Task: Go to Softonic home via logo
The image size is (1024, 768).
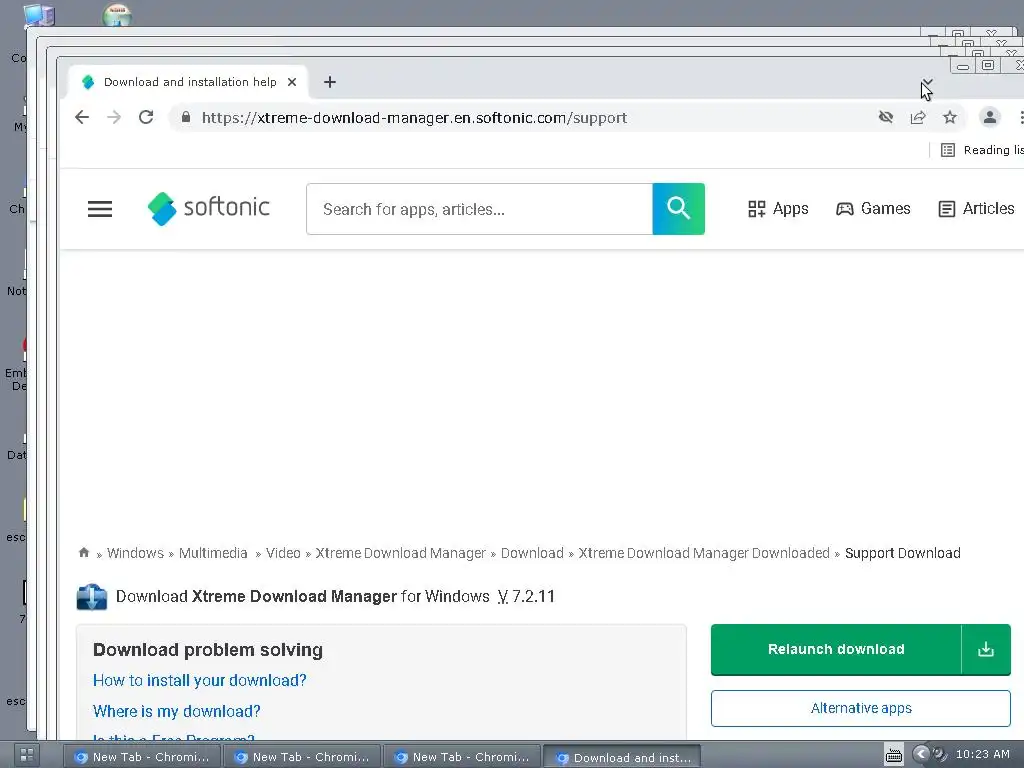Action: tap(208, 208)
